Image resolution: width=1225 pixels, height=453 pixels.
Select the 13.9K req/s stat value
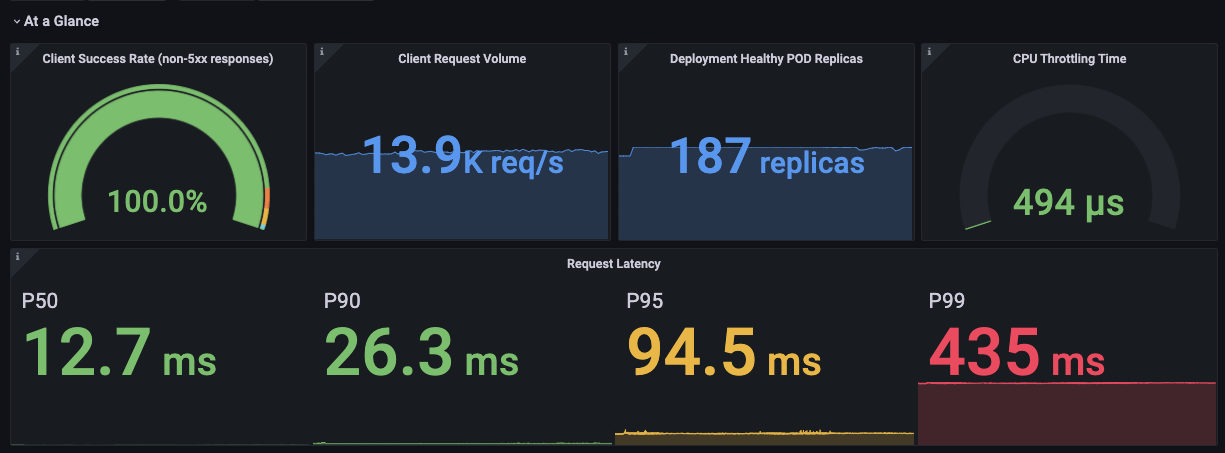462,157
